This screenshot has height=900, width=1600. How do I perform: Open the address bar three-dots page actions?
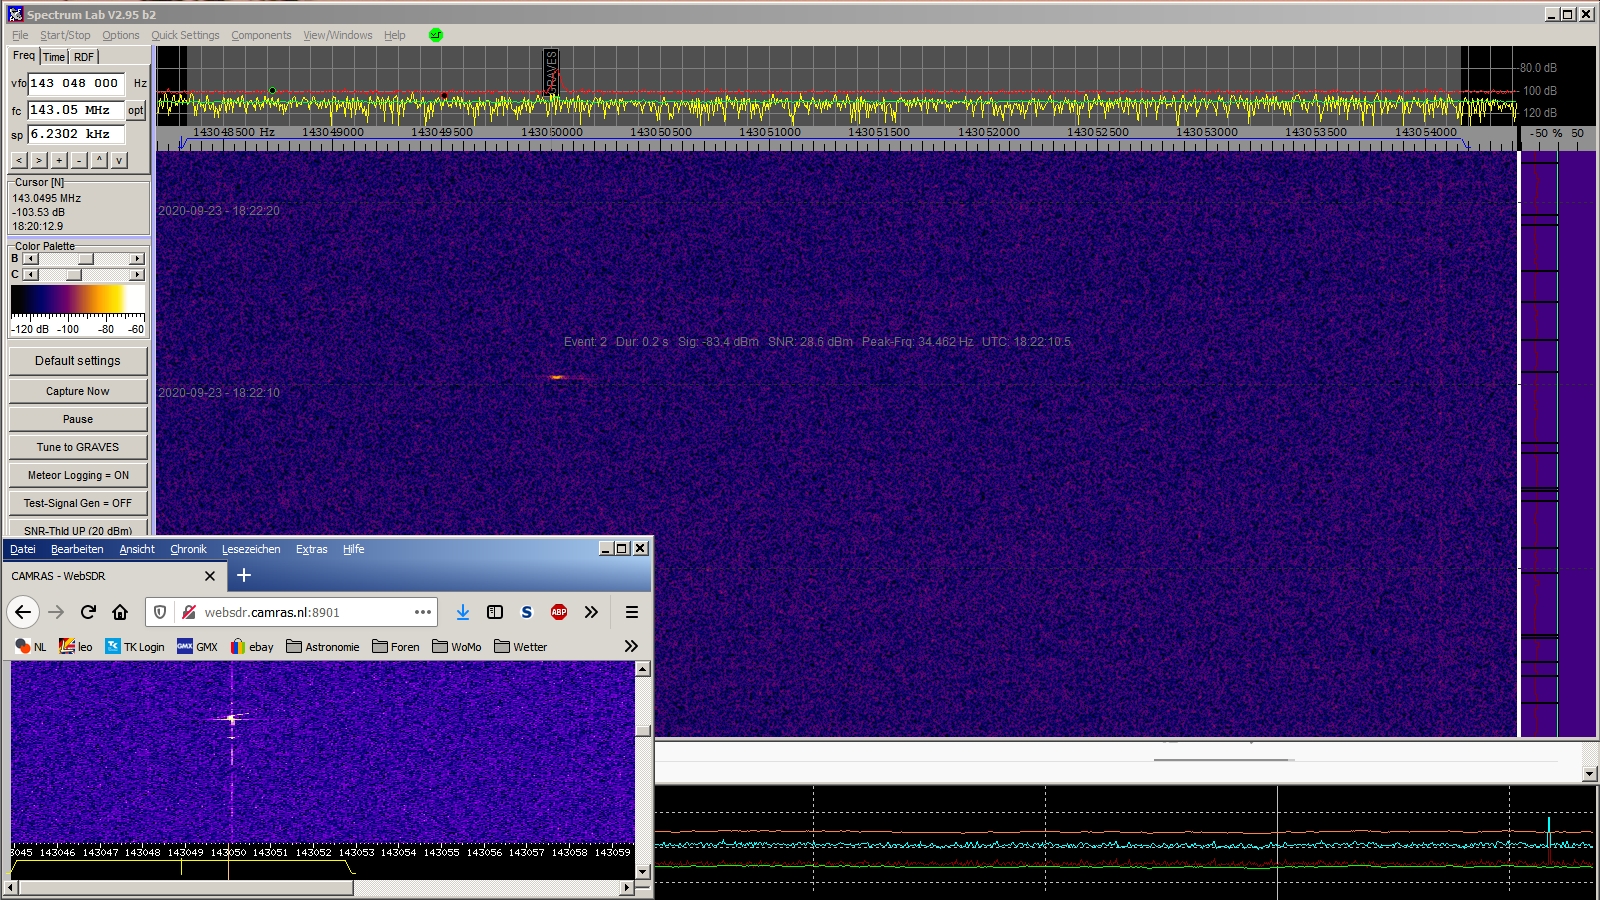click(x=423, y=612)
